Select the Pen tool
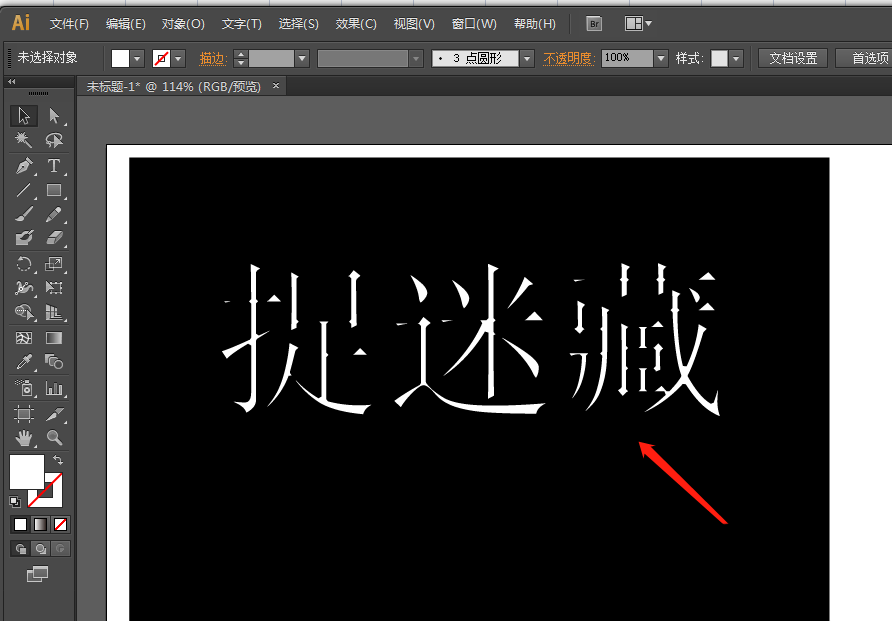 pyautogui.click(x=24, y=166)
